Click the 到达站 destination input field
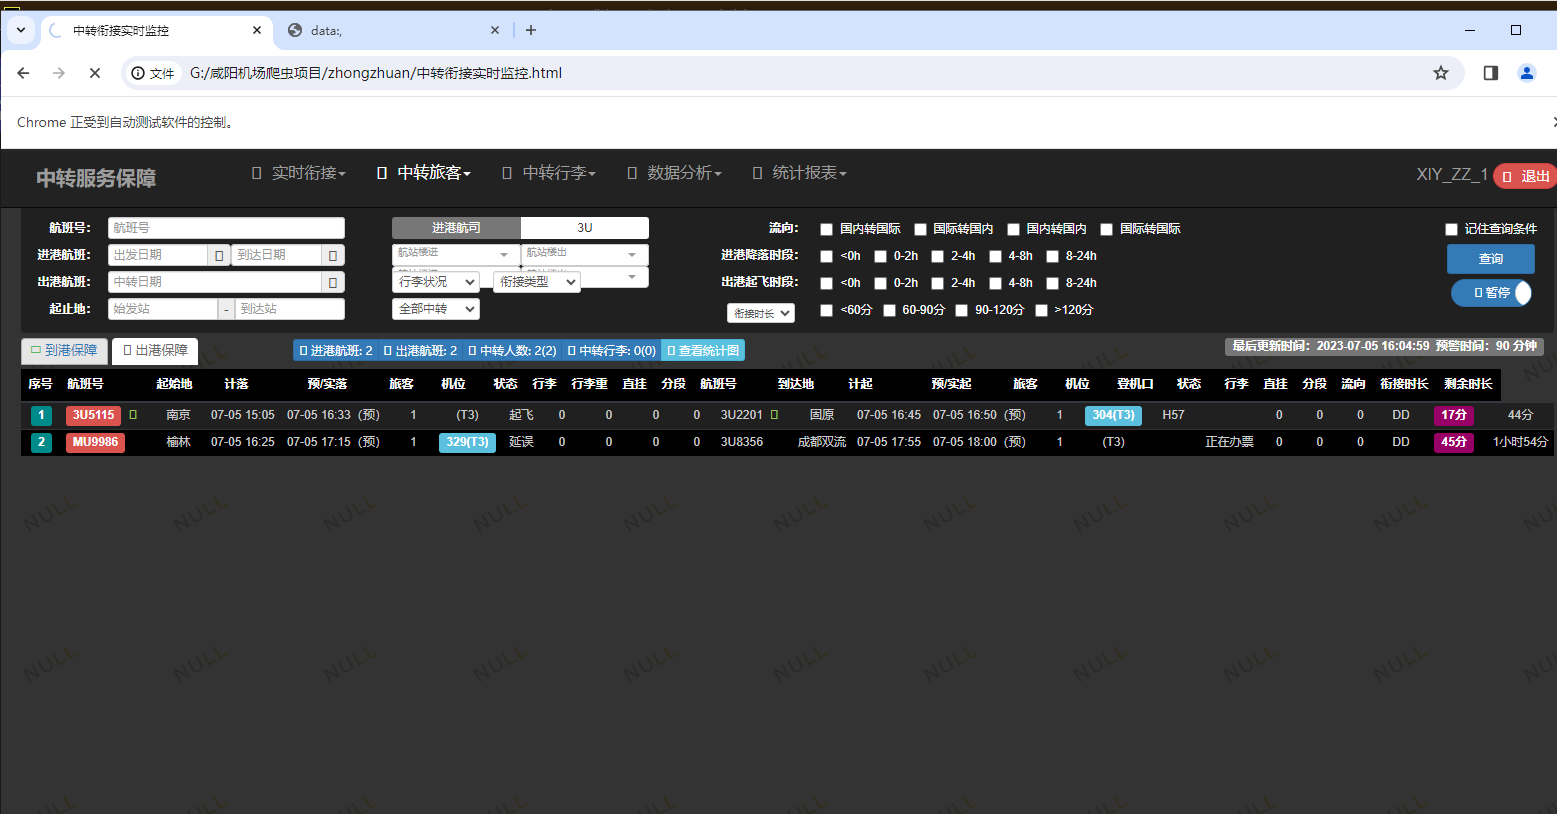The height and width of the screenshot is (814, 1557). [290, 309]
